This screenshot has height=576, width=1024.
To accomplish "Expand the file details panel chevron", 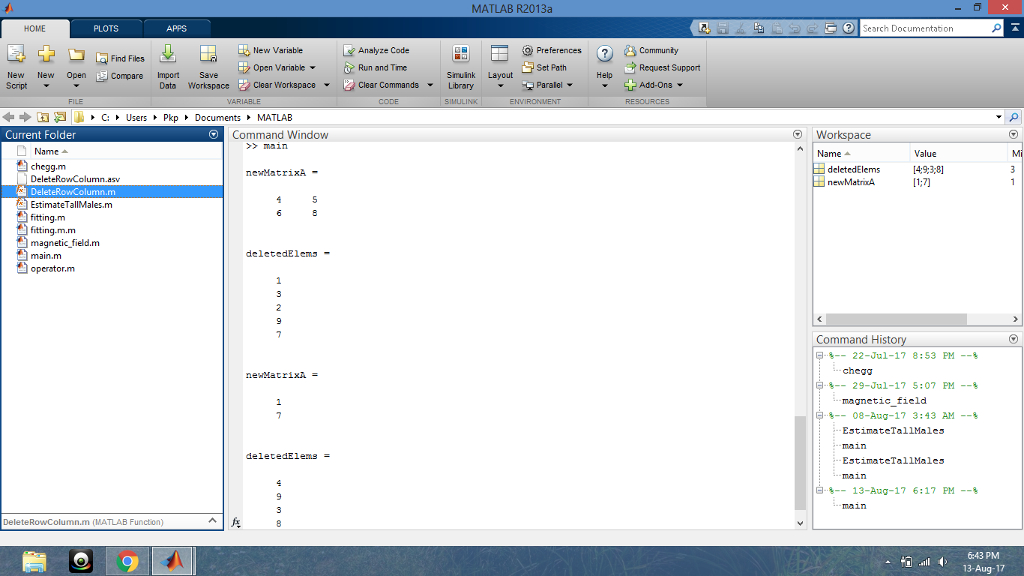I will coord(212,521).
